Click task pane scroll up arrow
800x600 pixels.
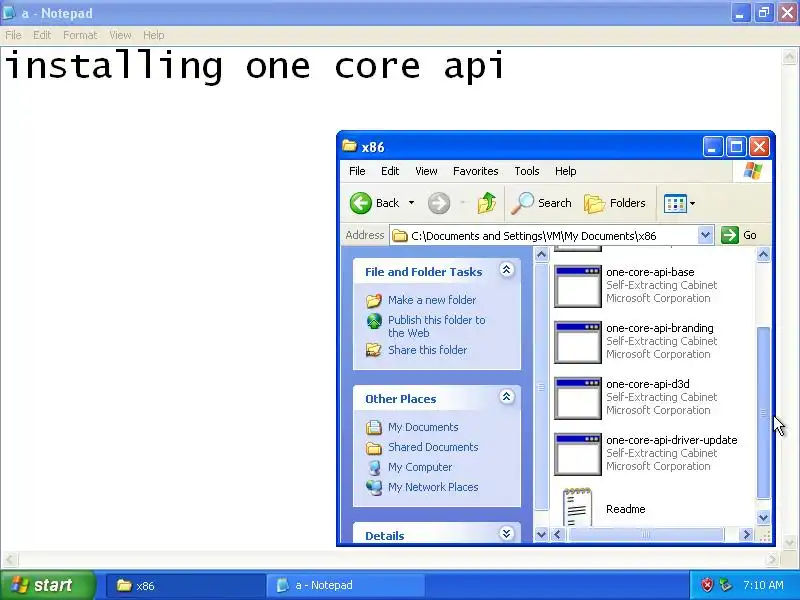tap(541, 255)
